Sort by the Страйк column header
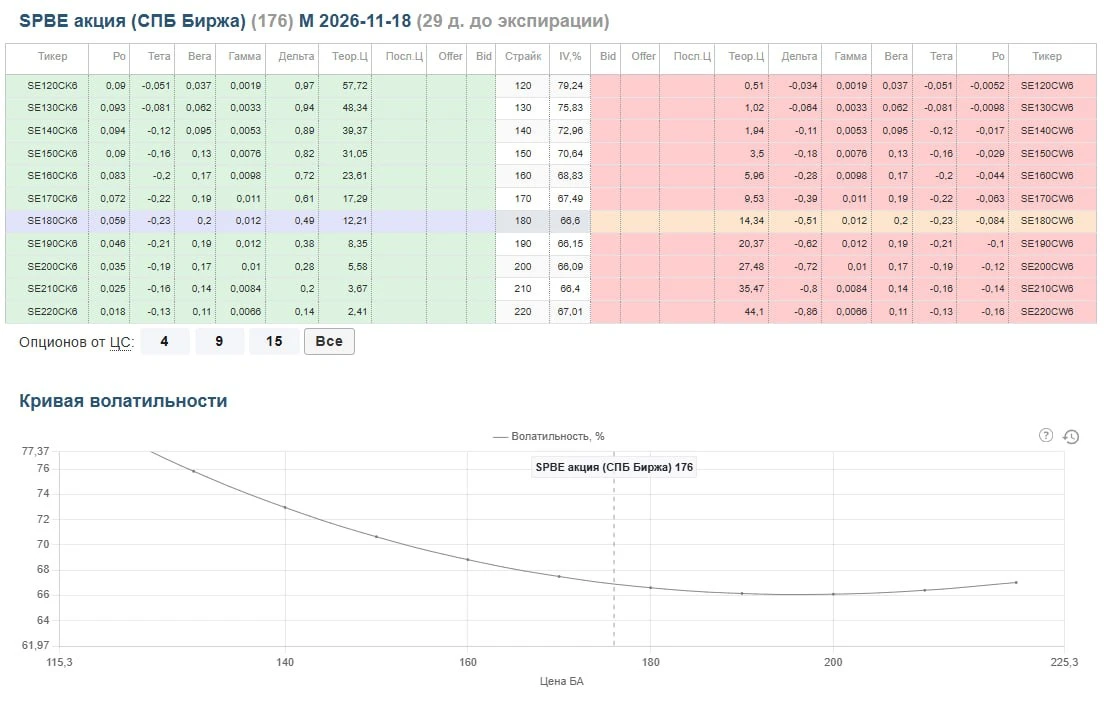Screen dimensions: 1104x703 (x=522, y=56)
